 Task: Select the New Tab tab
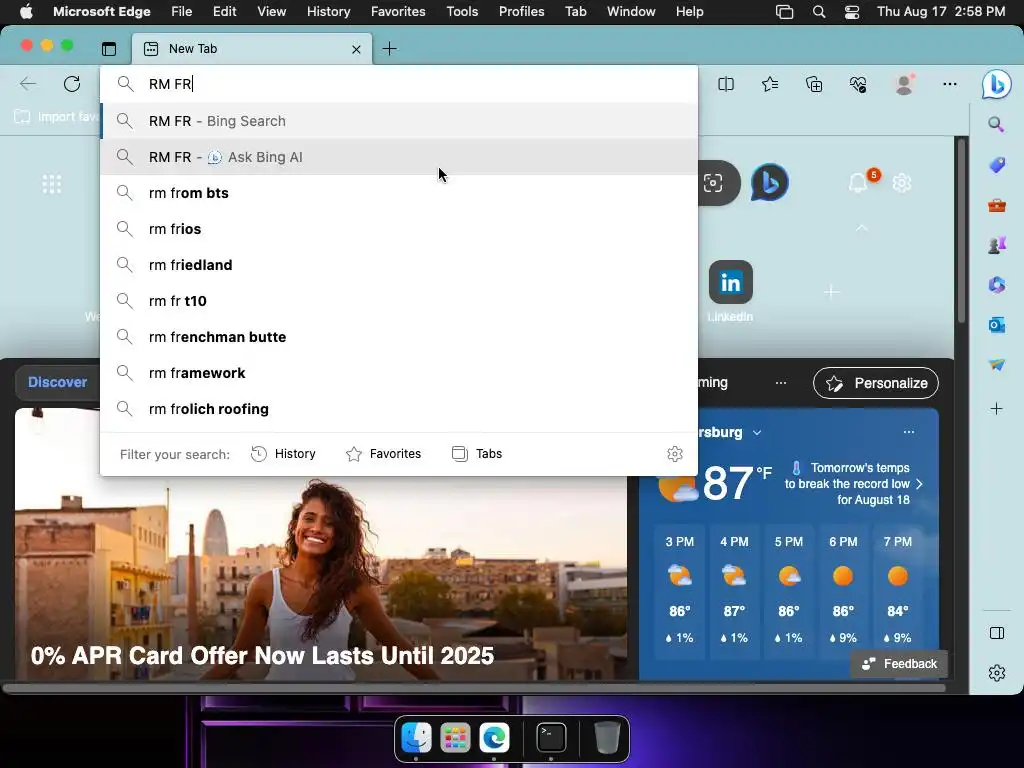[252, 49]
